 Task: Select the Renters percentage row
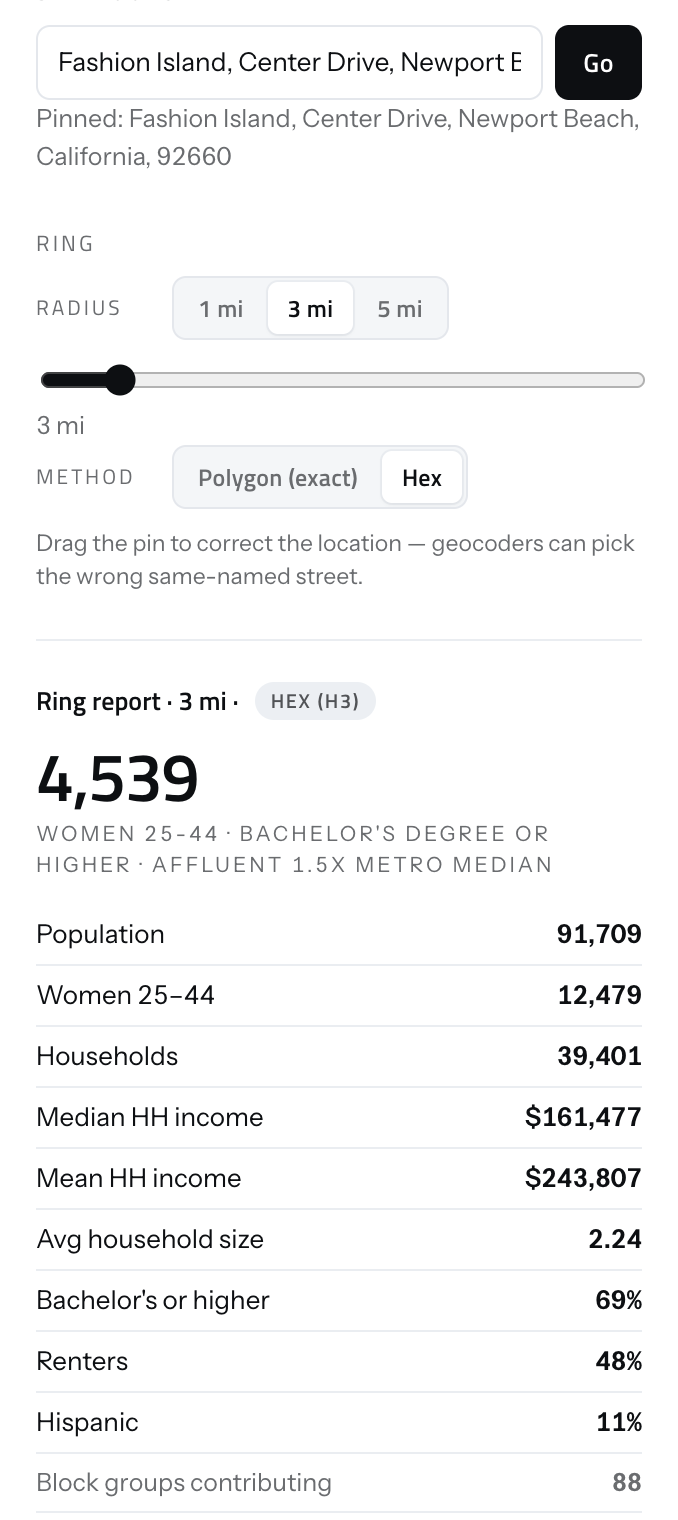339,1361
